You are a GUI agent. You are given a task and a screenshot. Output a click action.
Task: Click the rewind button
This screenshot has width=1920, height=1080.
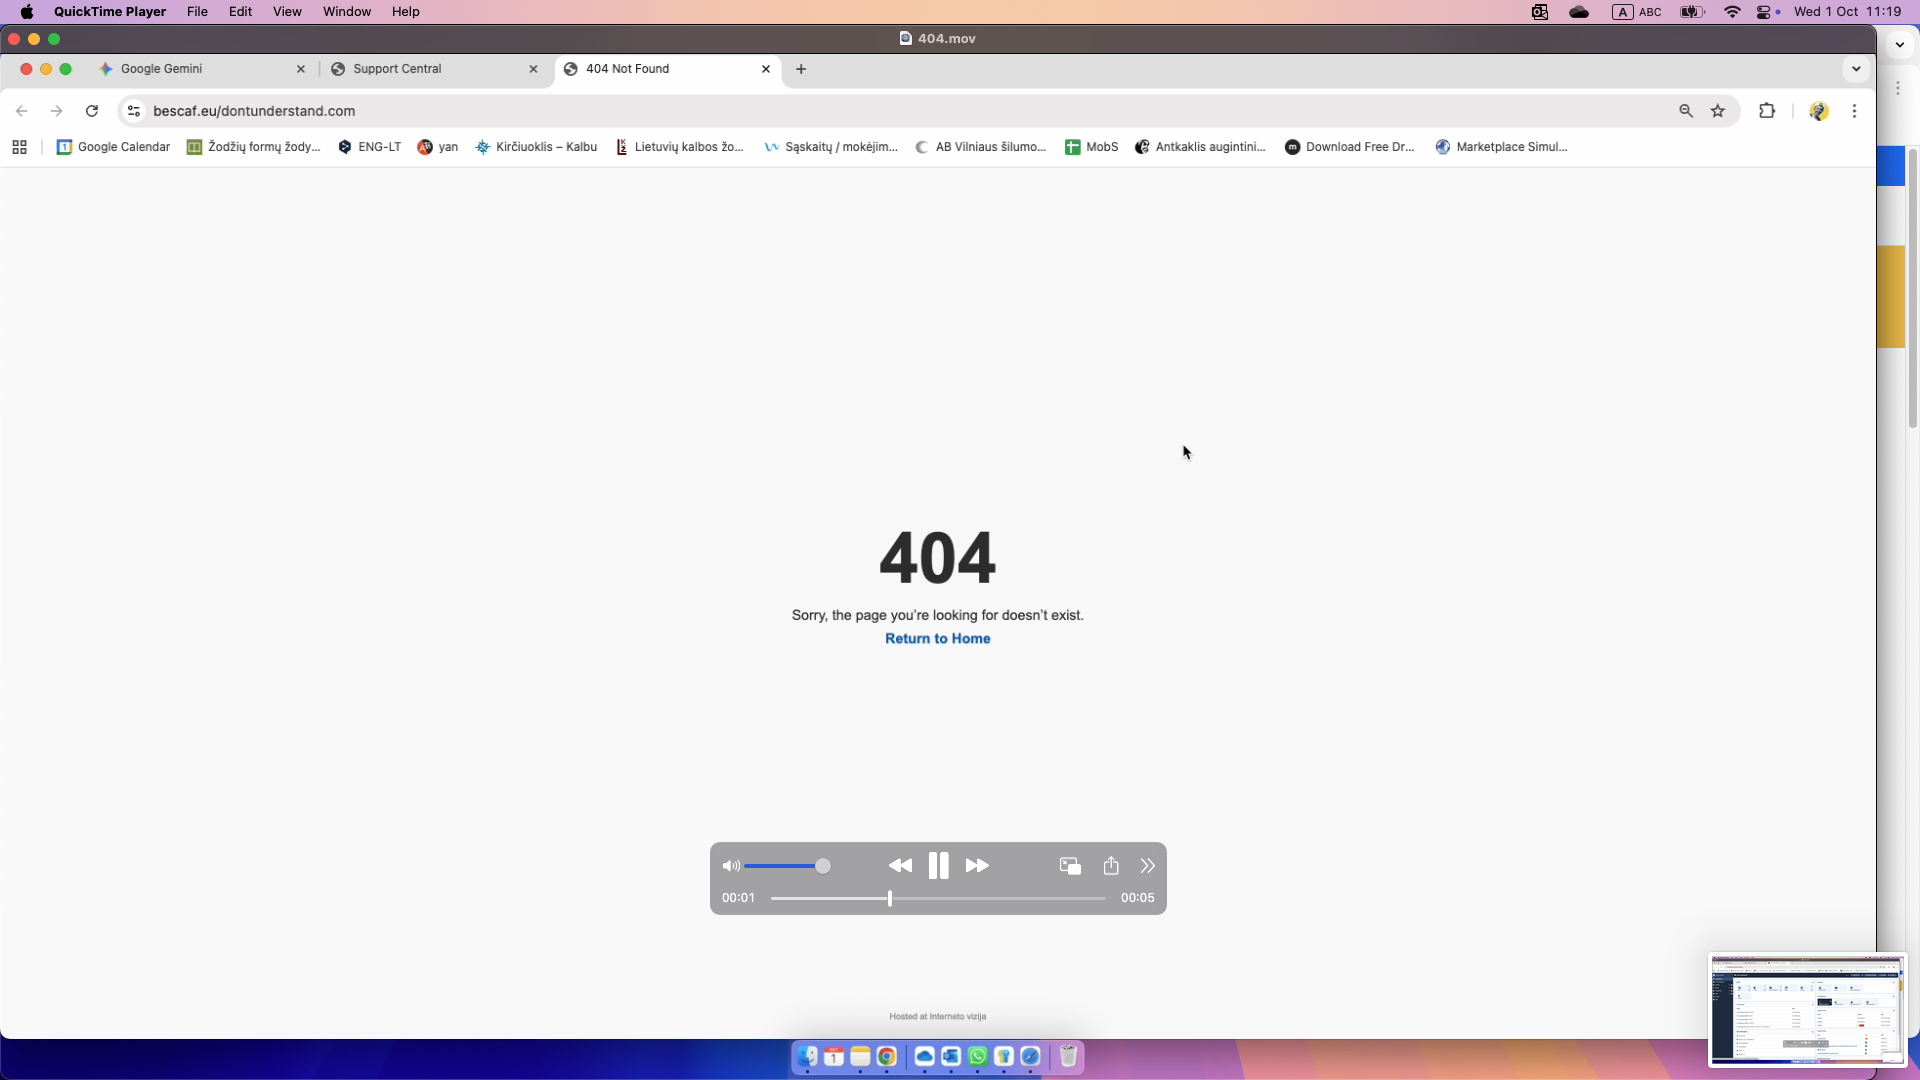899,866
